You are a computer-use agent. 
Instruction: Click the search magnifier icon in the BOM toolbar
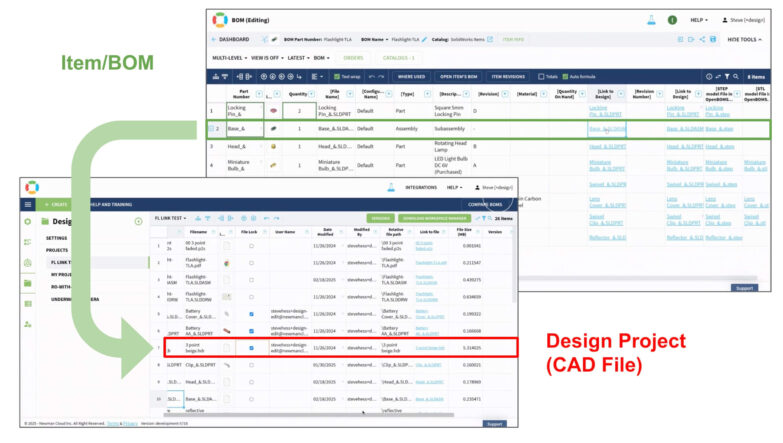pos(736,76)
